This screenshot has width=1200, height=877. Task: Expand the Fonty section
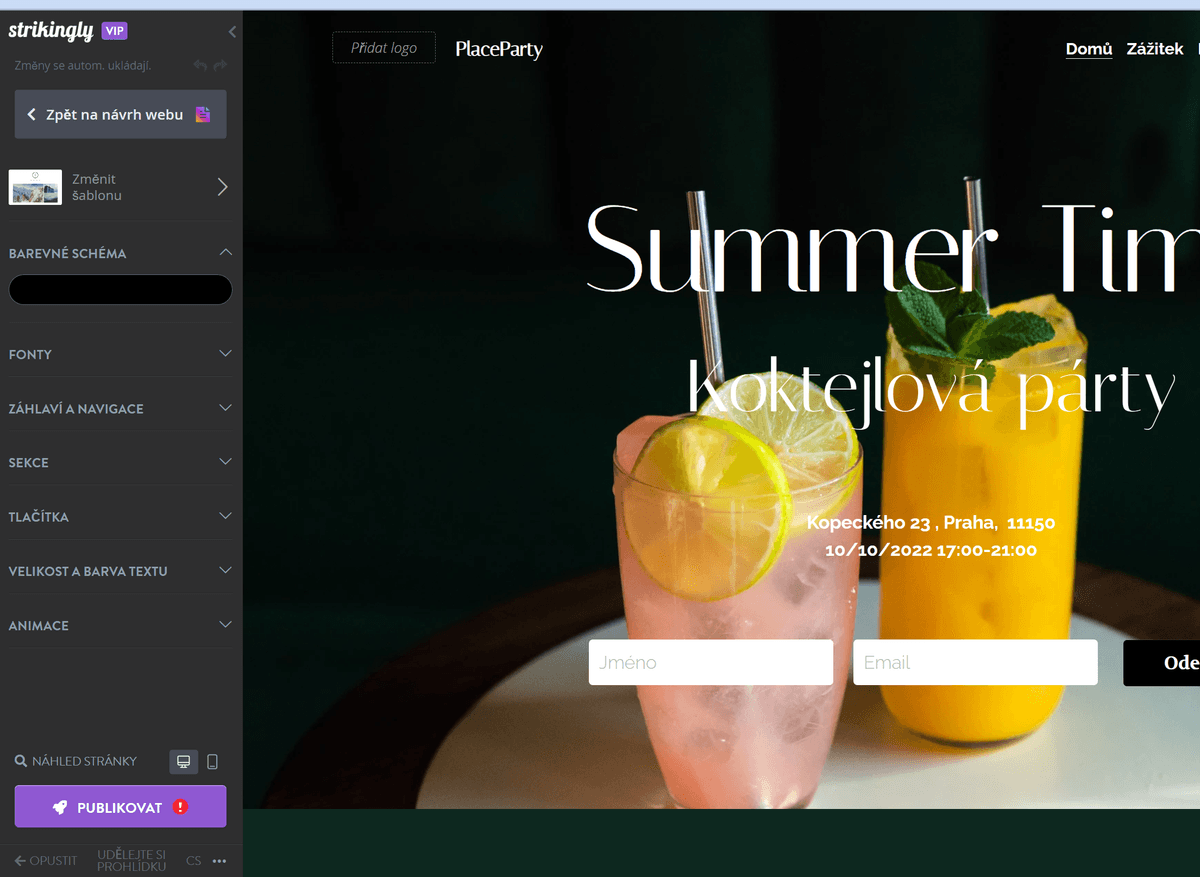[x=120, y=354]
